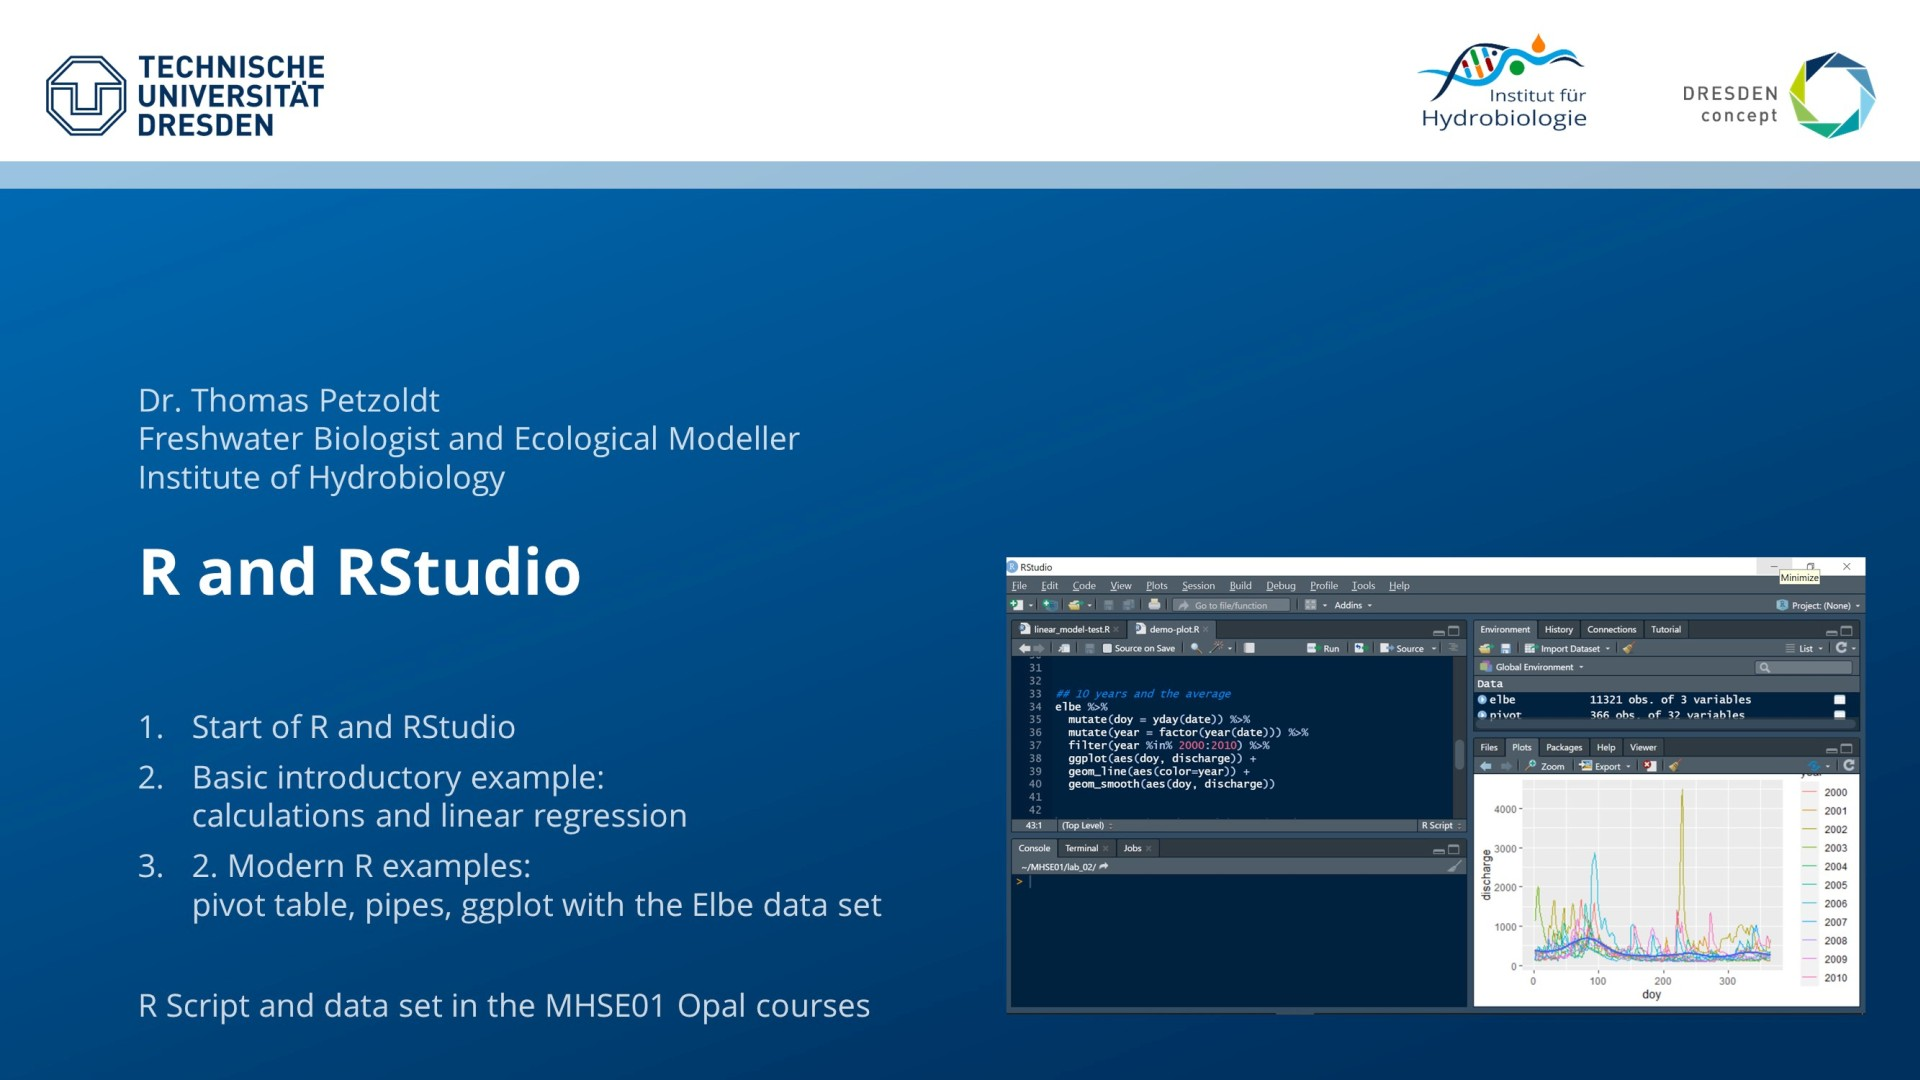The height and width of the screenshot is (1080, 1920).
Task: Toggle the Source on Save checkbox
Action: coord(1107,648)
